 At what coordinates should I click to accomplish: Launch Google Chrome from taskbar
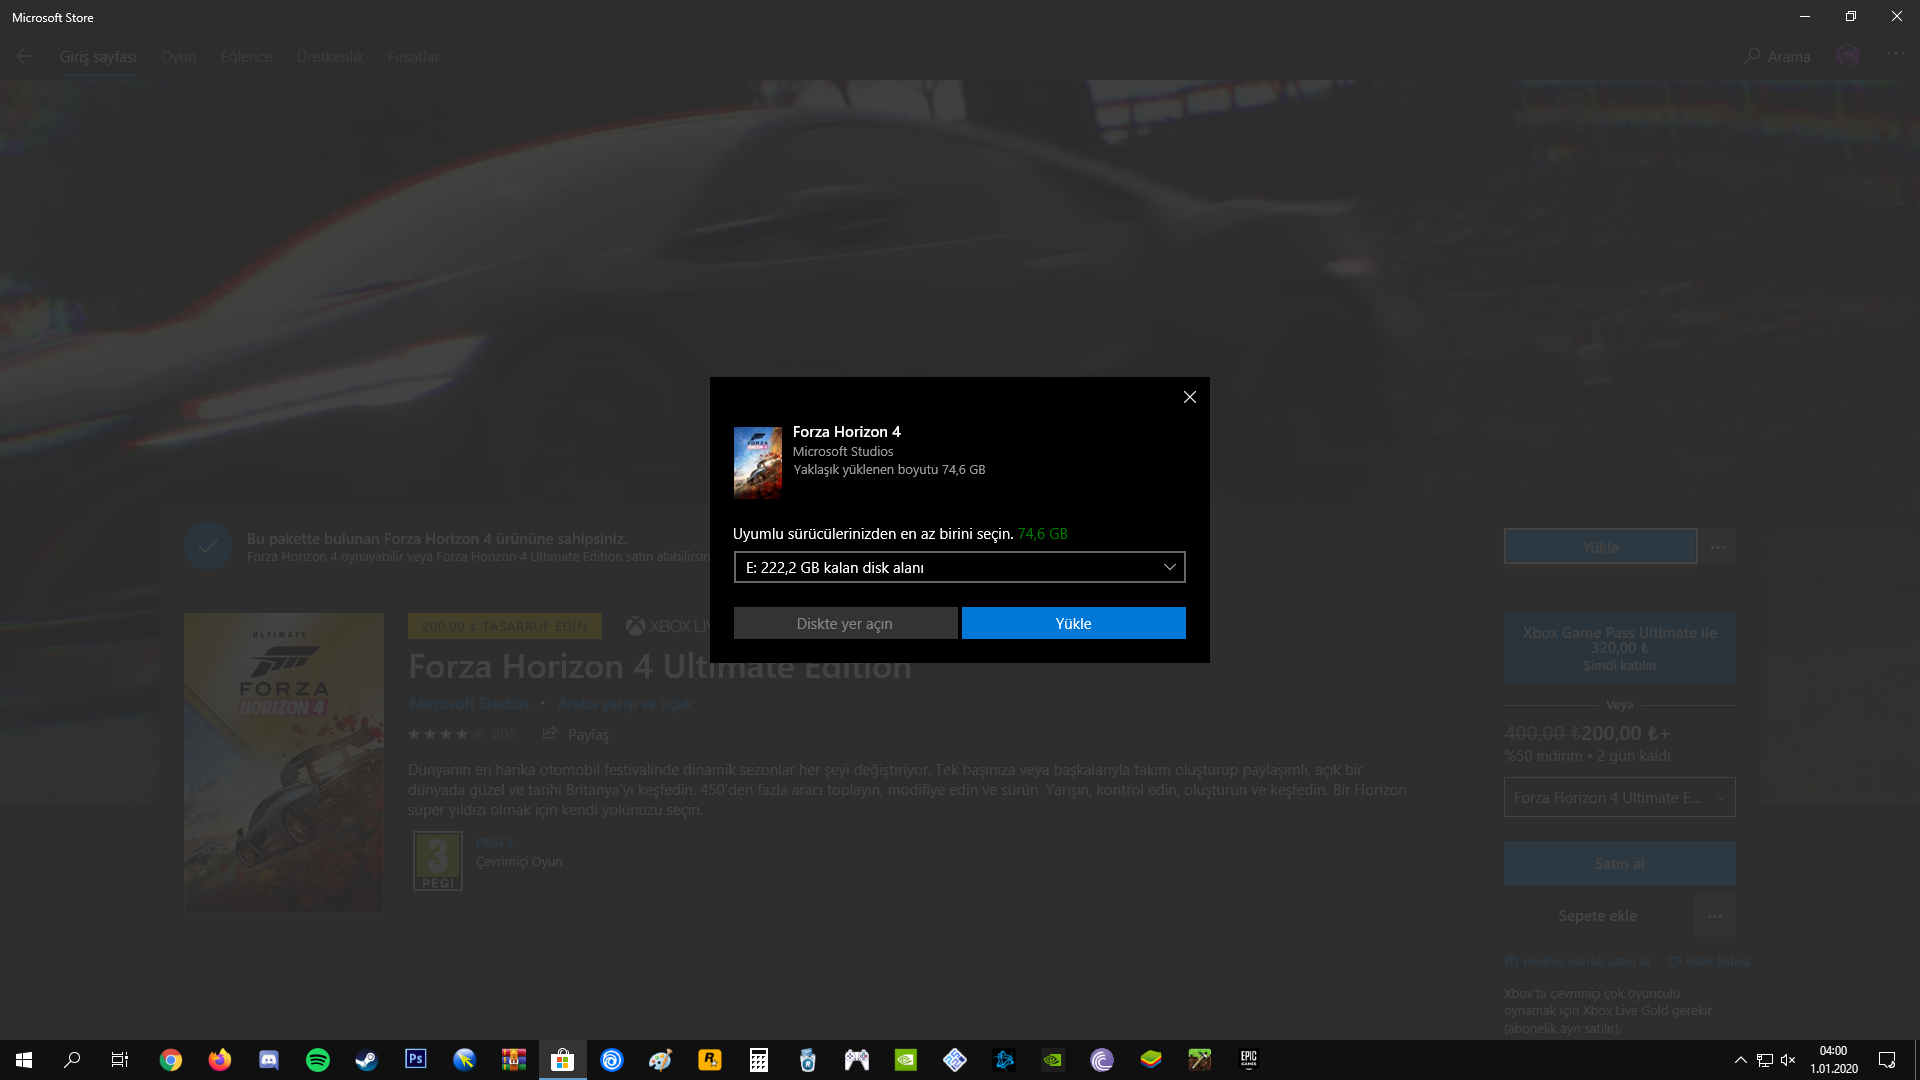pyautogui.click(x=171, y=1060)
